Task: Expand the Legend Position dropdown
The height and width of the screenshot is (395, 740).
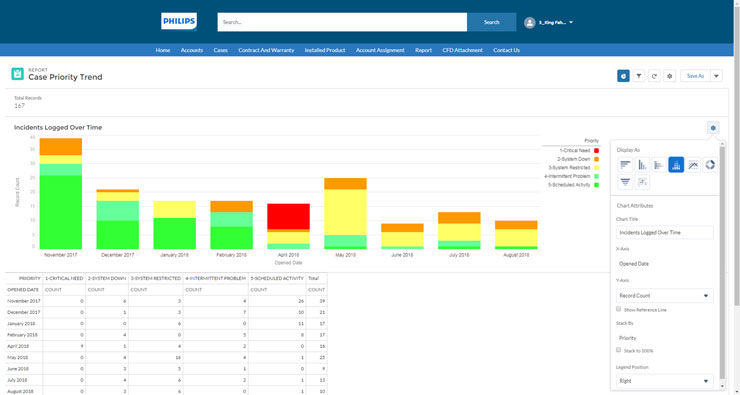Action: 665,381
